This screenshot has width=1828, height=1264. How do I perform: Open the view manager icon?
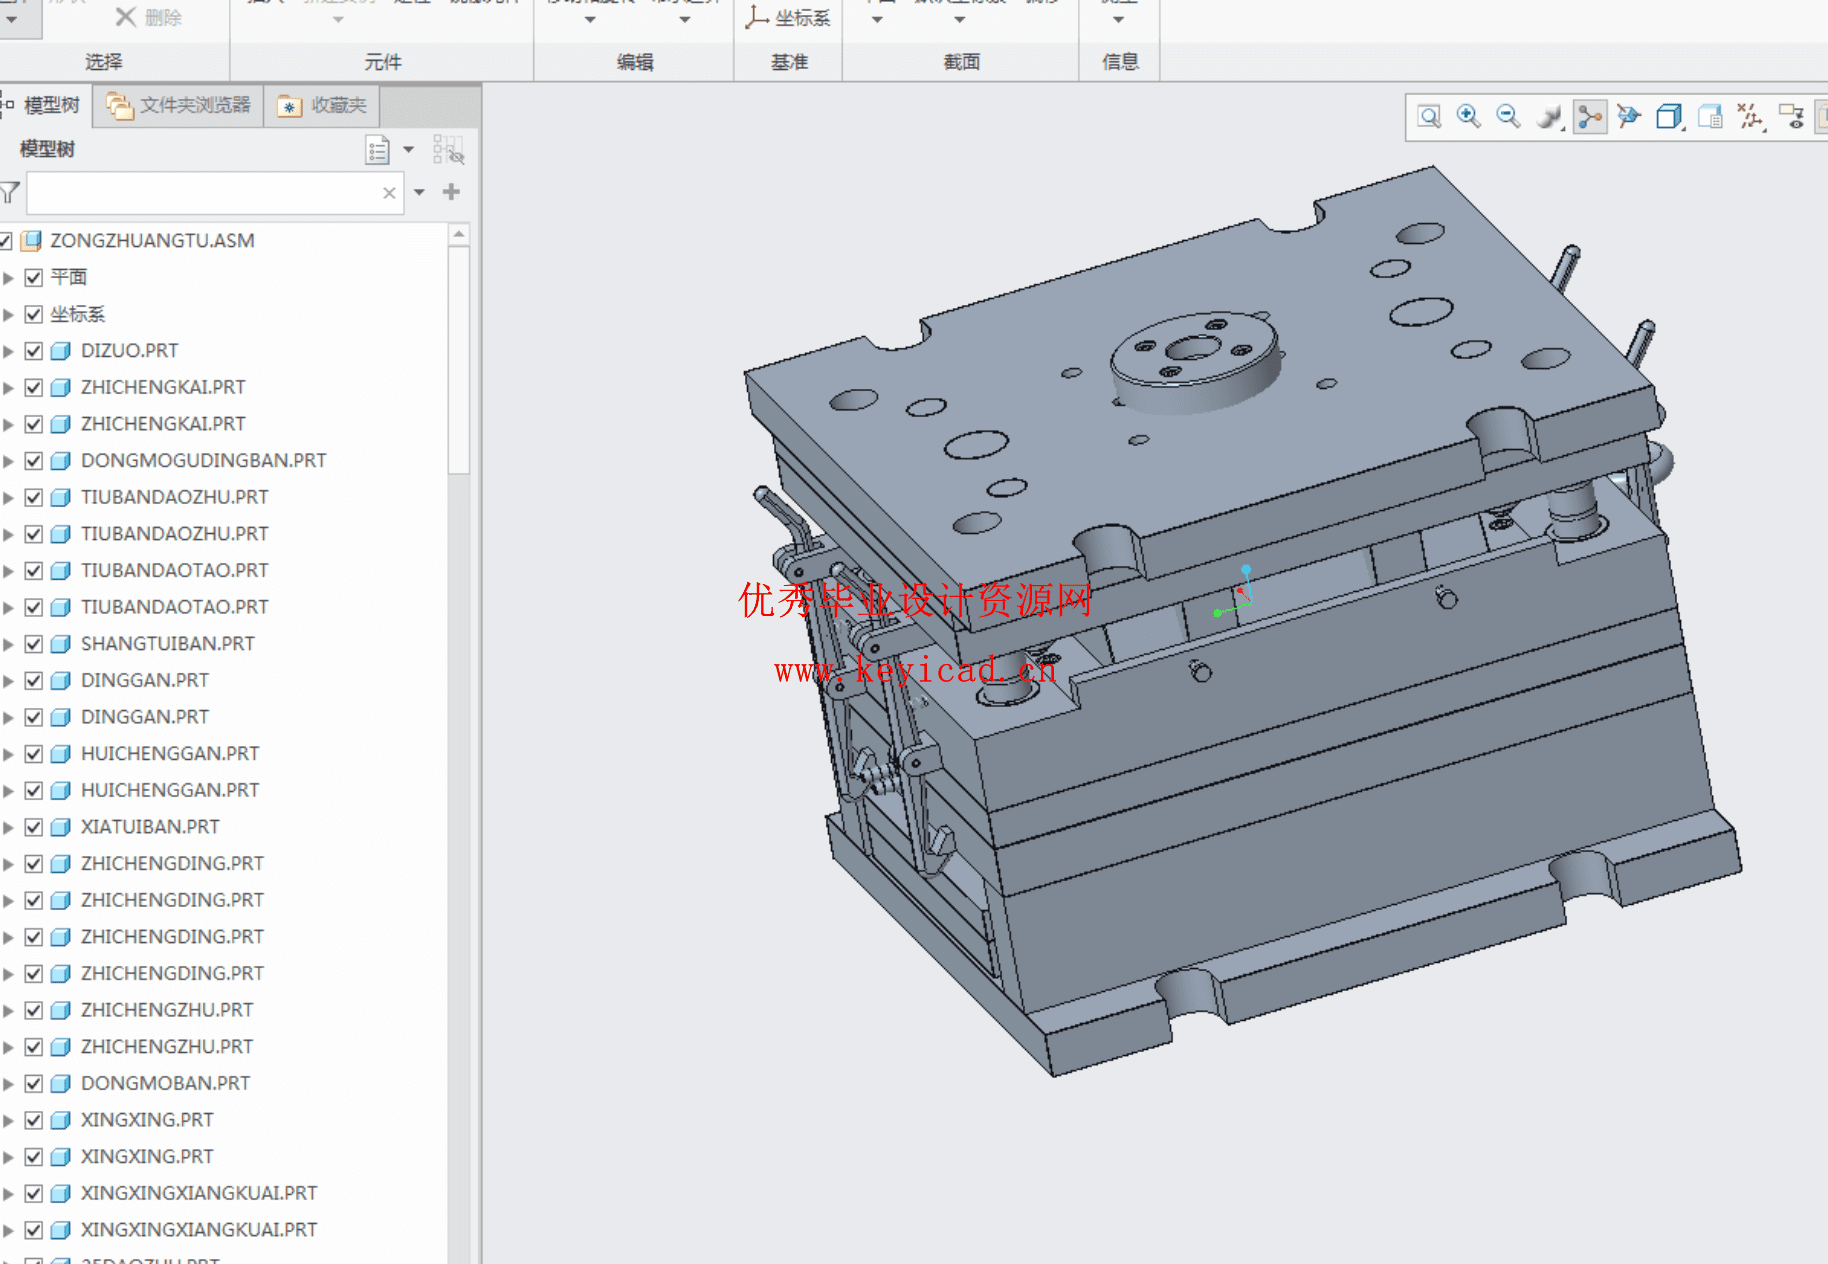point(1710,117)
